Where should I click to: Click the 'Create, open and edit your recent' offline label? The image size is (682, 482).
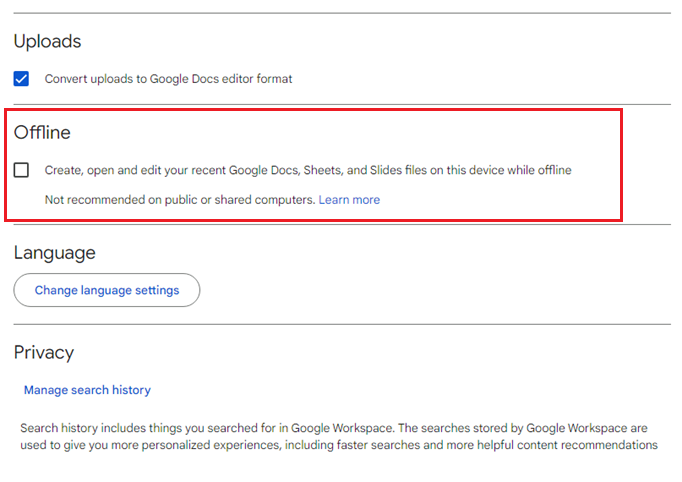coord(308,170)
